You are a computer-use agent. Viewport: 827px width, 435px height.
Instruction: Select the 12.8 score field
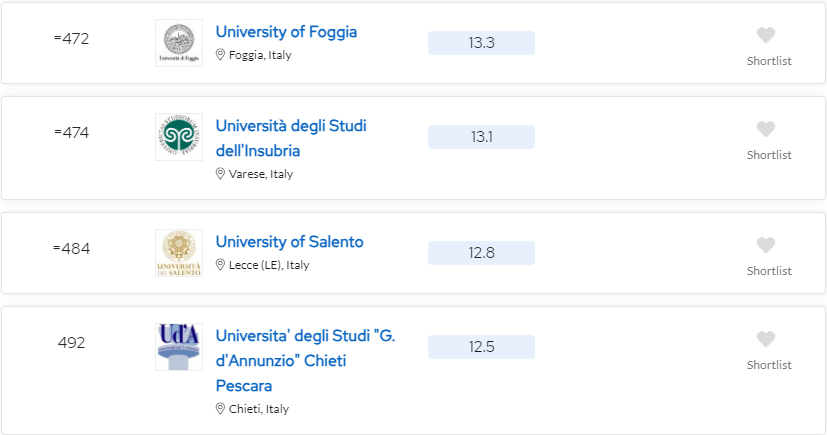[481, 253]
